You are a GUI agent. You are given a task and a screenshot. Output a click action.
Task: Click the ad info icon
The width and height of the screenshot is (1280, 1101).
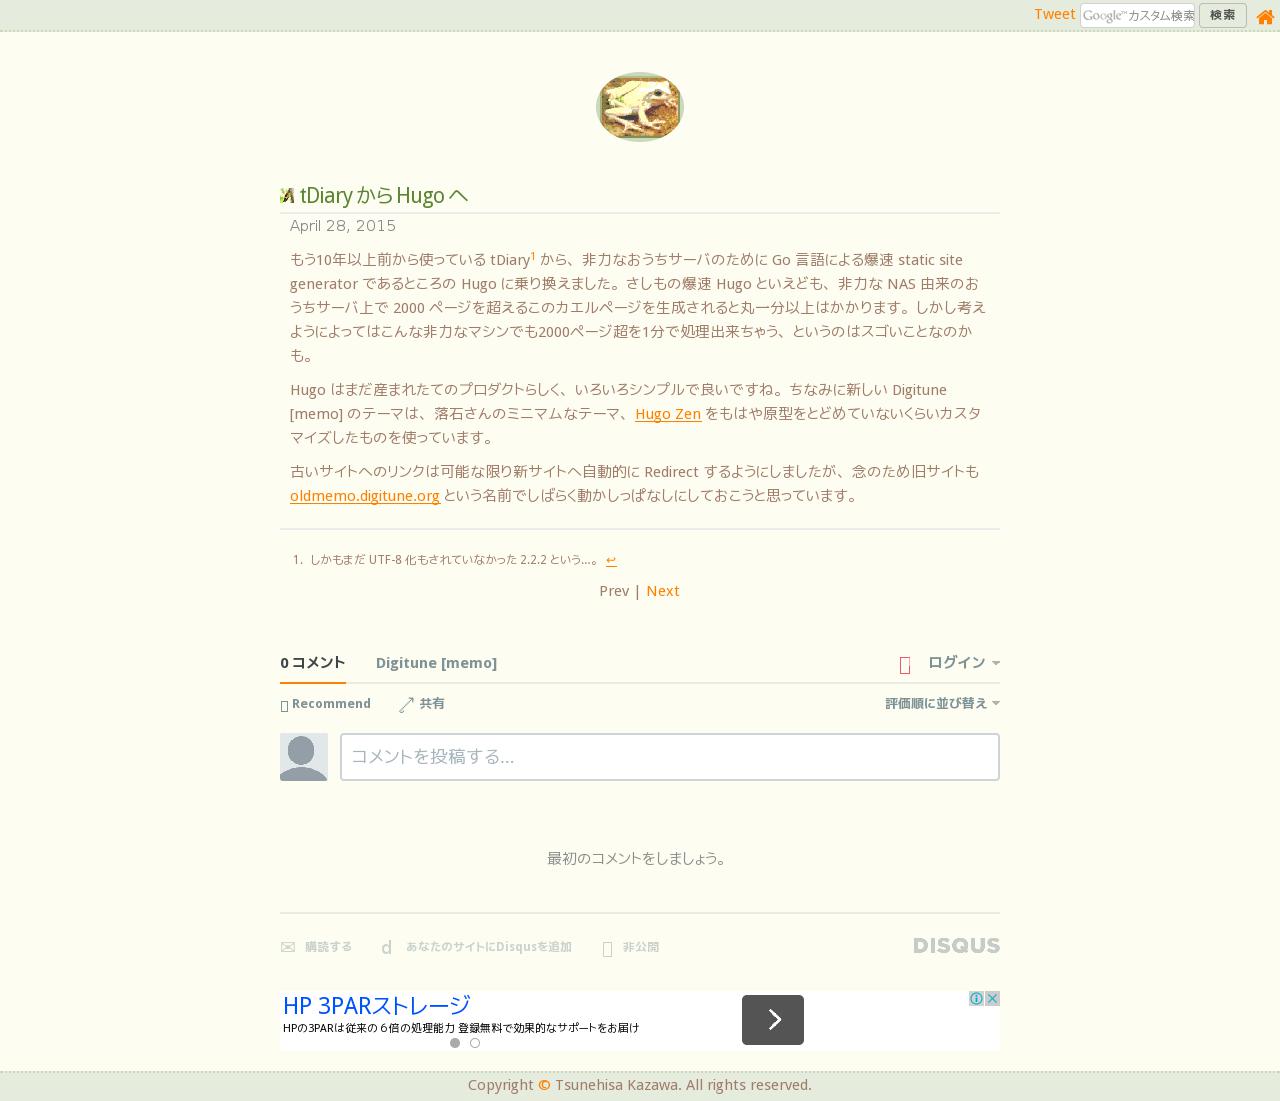coord(976,998)
